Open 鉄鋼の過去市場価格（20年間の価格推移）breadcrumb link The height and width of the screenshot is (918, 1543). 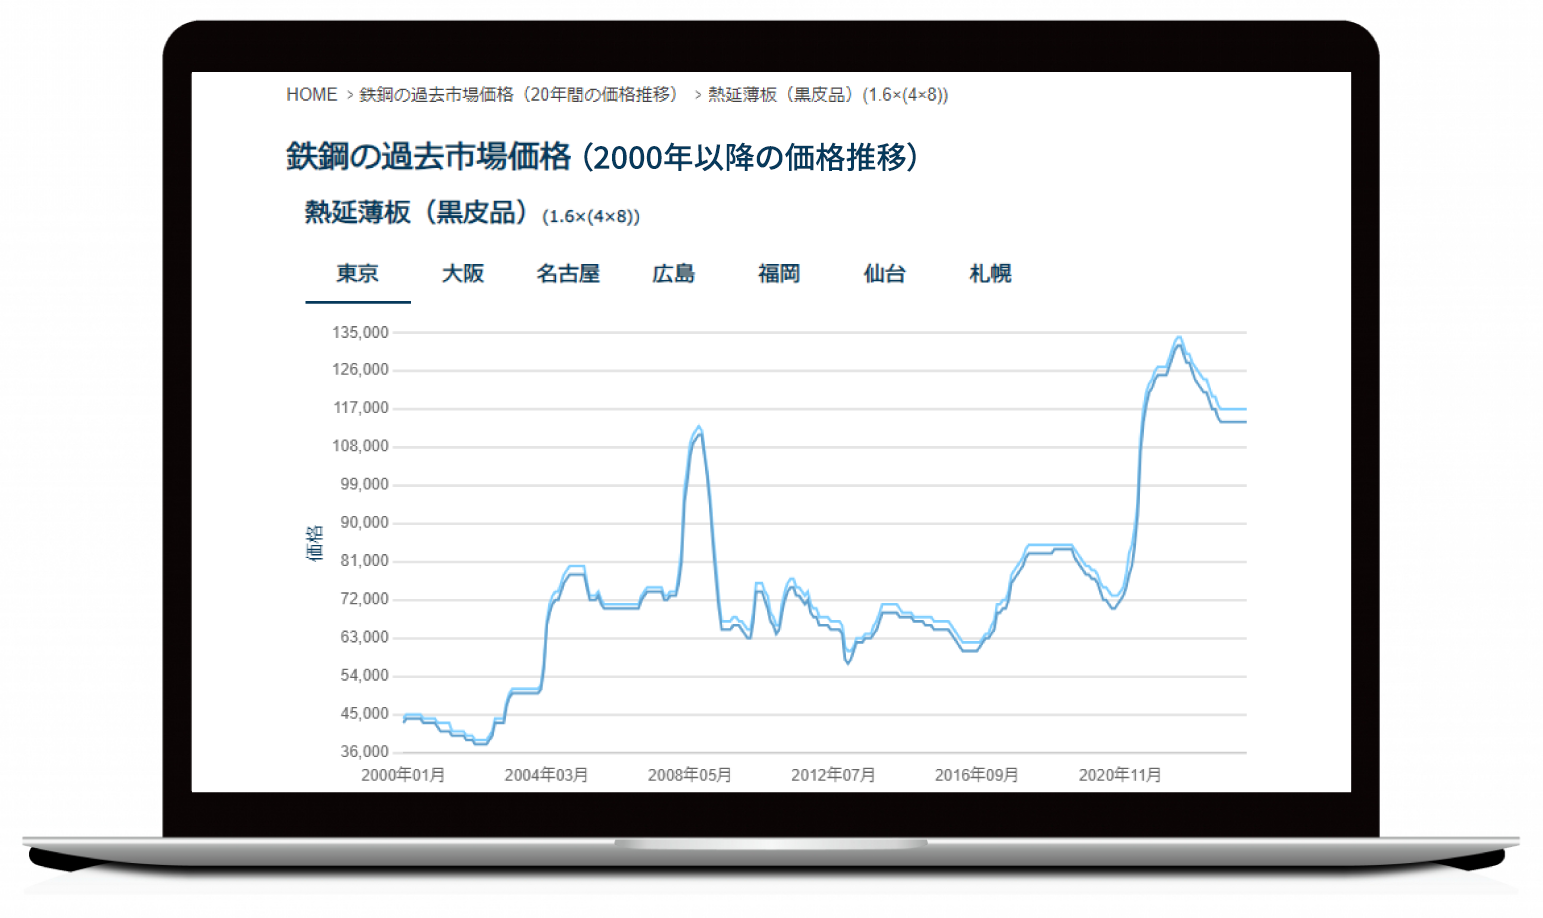tap(518, 95)
